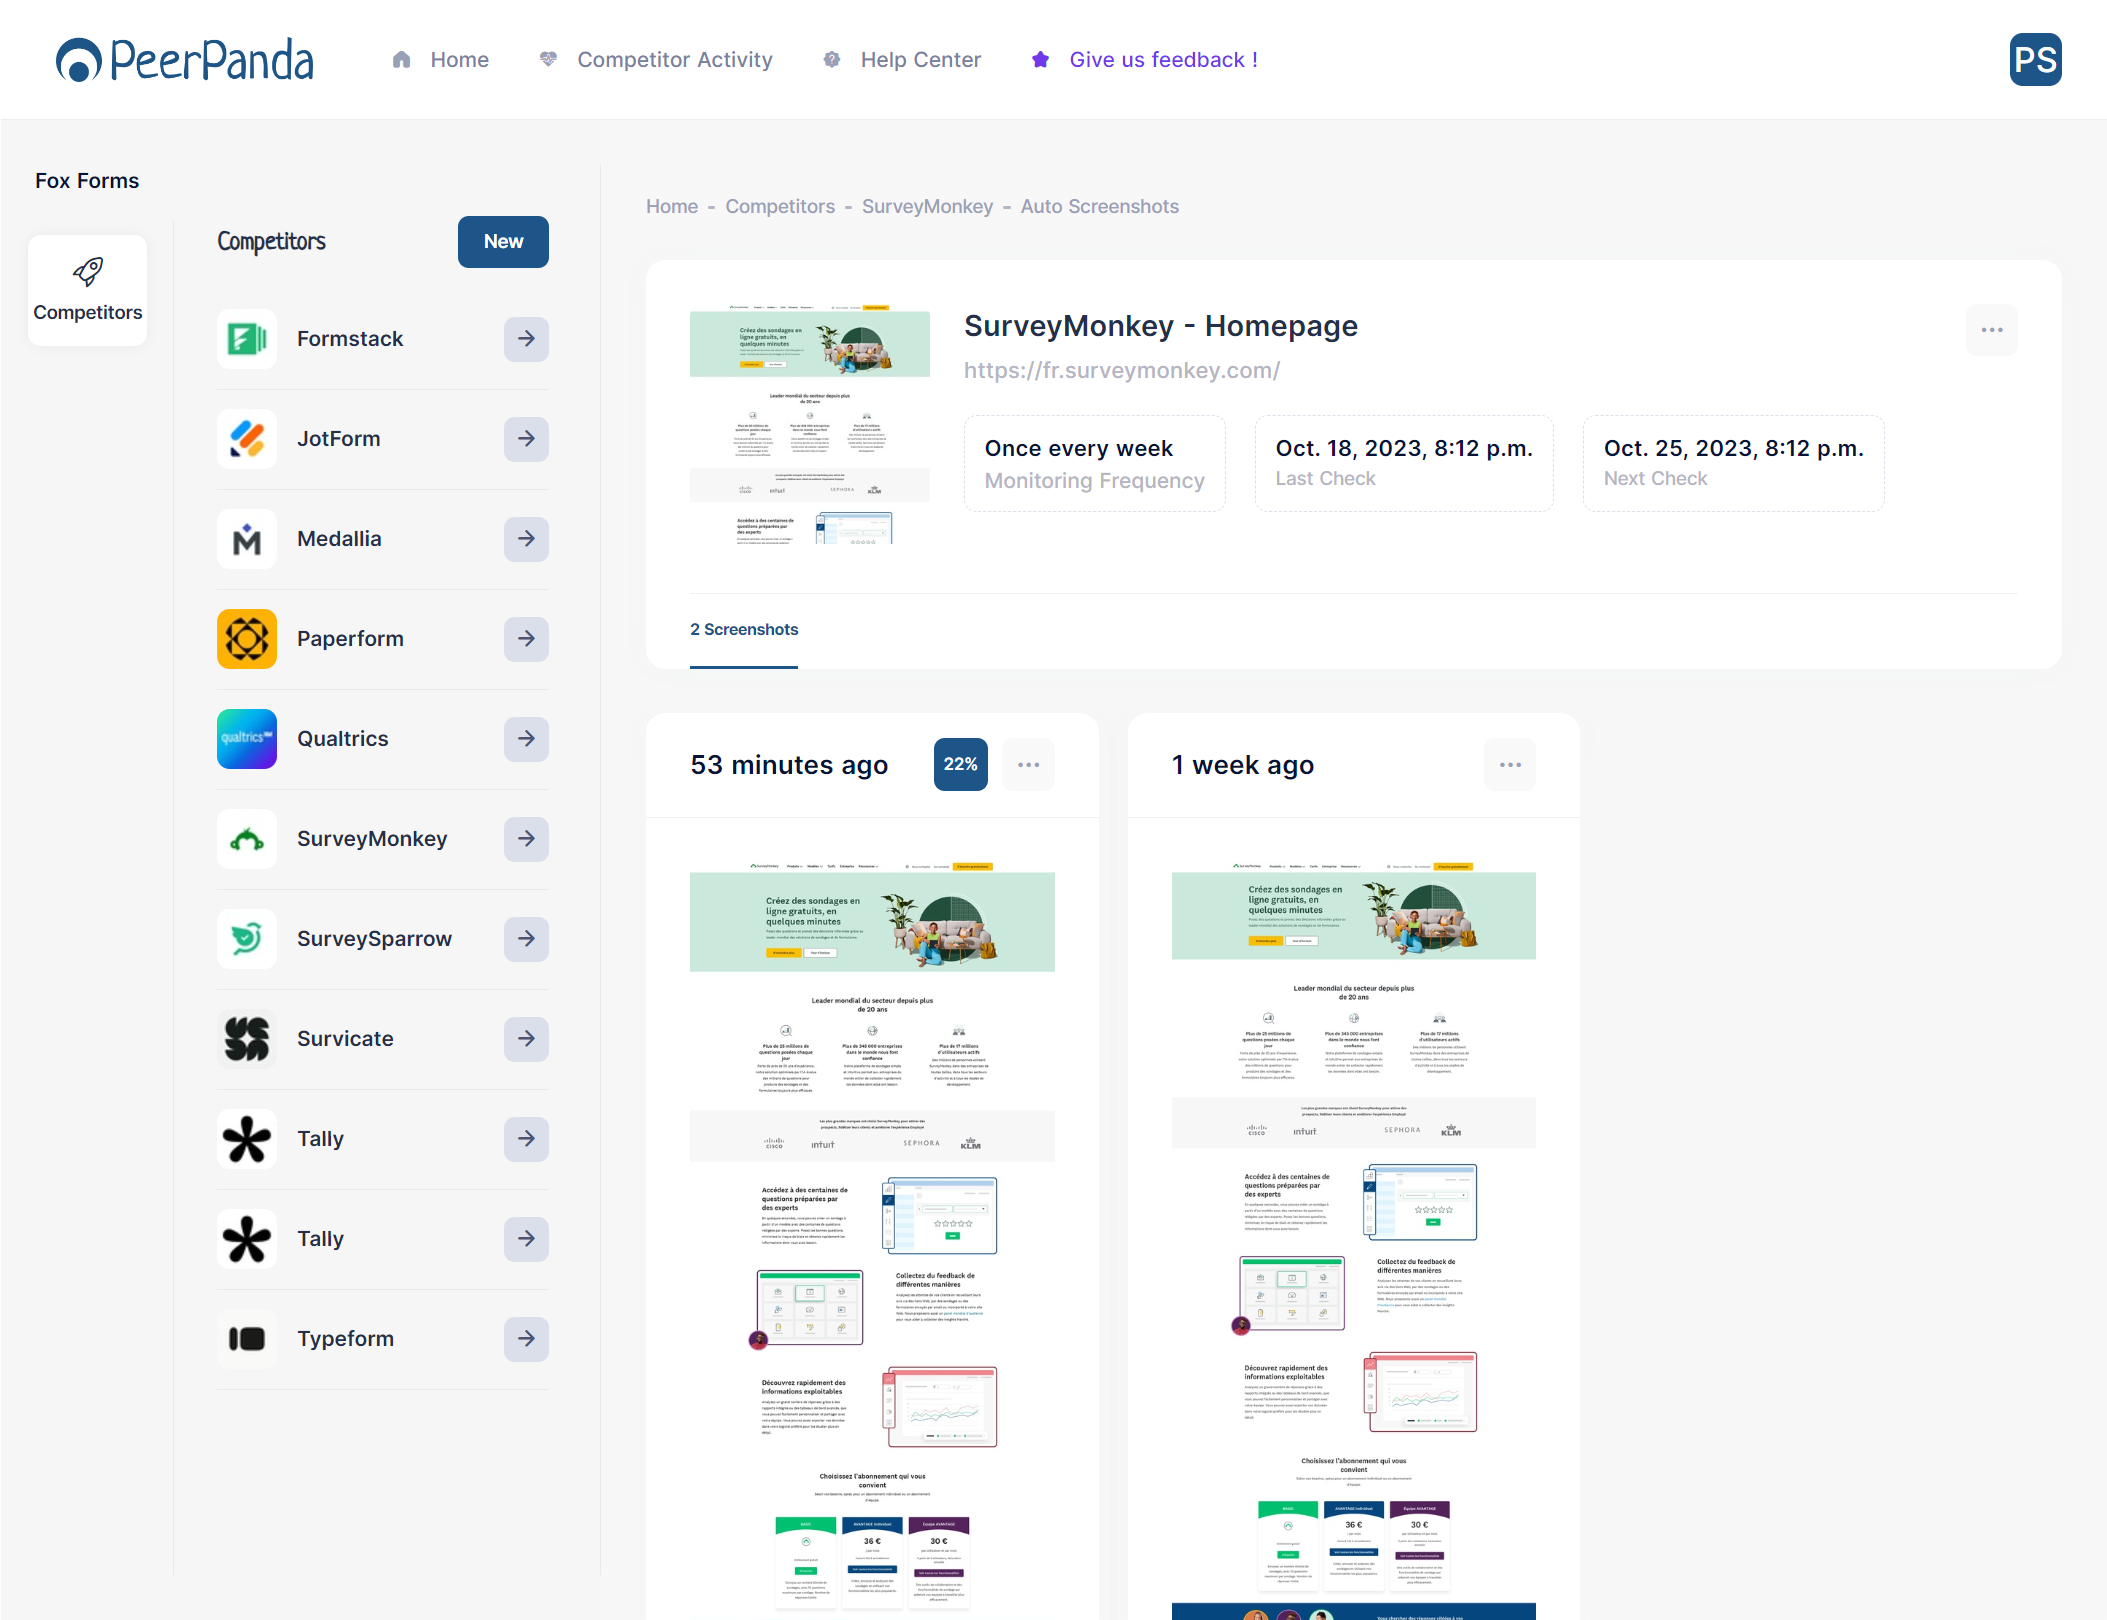2107x1620 pixels.
Task: Expand options for 1 week ago screenshot
Action: (x=1510, y=765)
